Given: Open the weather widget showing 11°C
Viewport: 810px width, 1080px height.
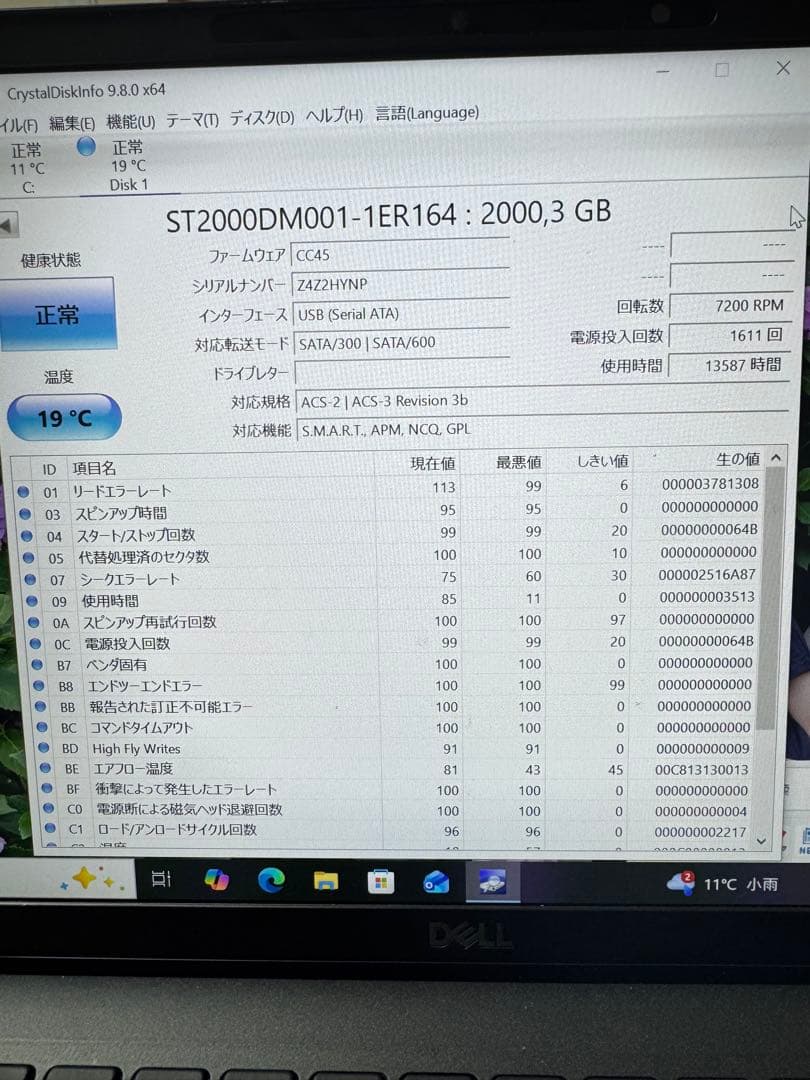Looking at the screenshot, I should point(723,884).
